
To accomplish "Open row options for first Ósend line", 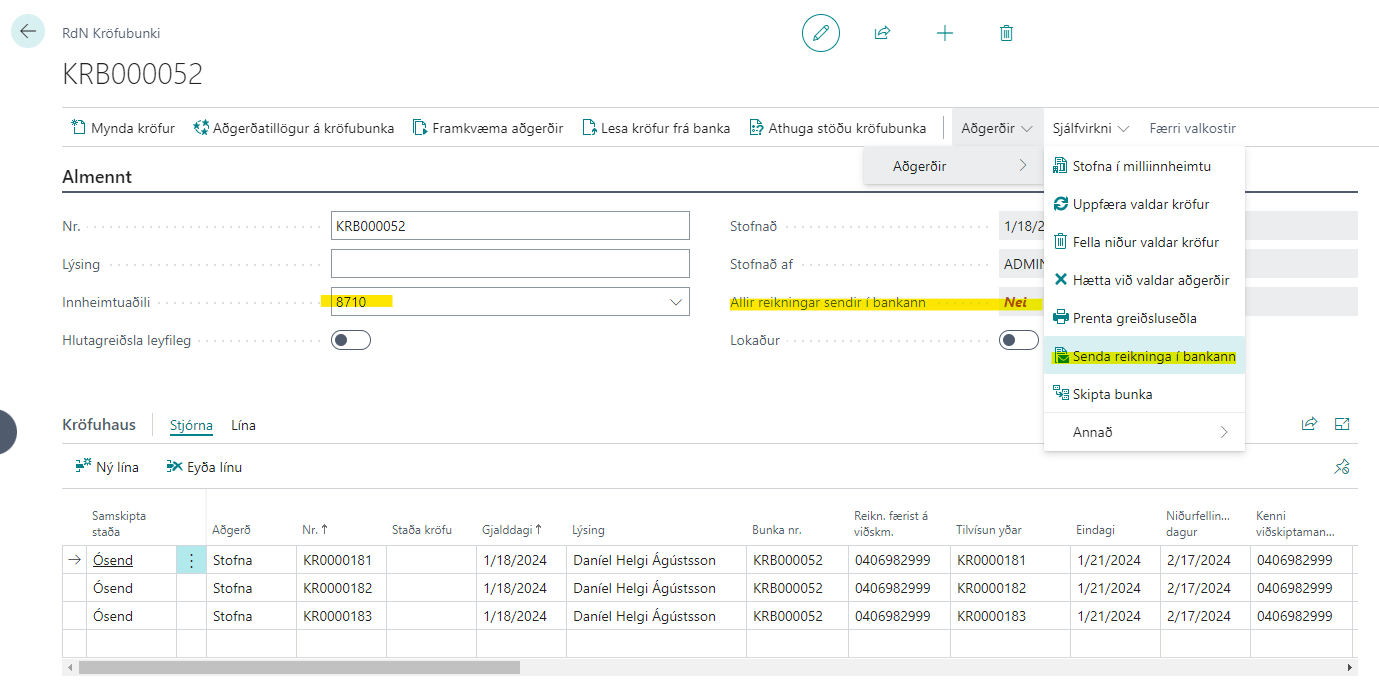I will 191,560.
